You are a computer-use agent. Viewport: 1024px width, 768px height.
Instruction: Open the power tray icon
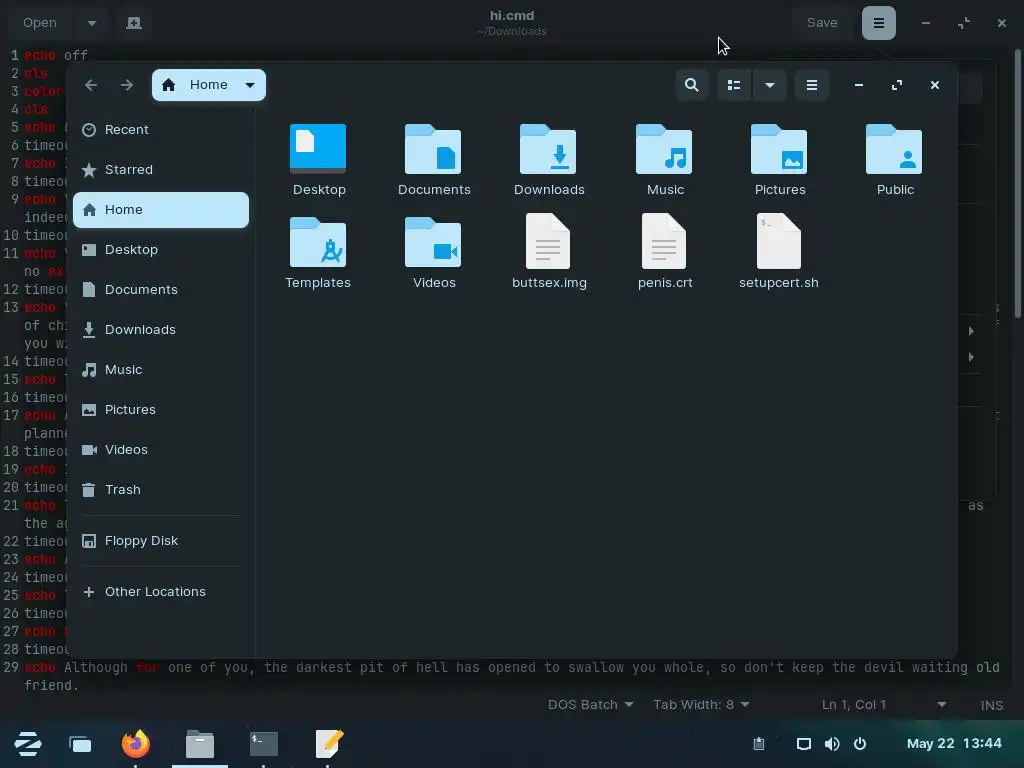click(x=860, y=744)
